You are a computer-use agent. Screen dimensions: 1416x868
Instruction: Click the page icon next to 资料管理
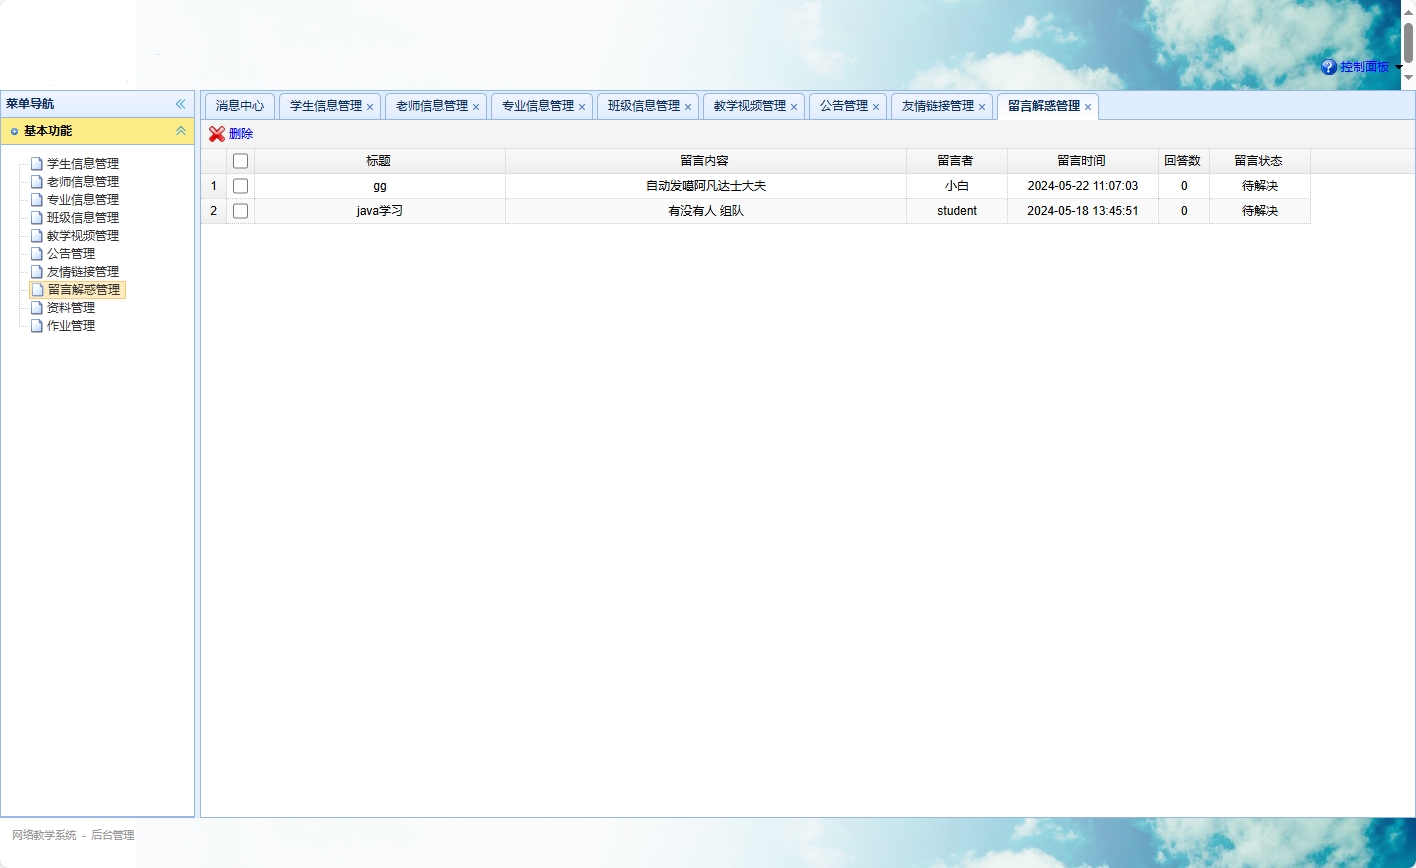[x=36, y=307]
